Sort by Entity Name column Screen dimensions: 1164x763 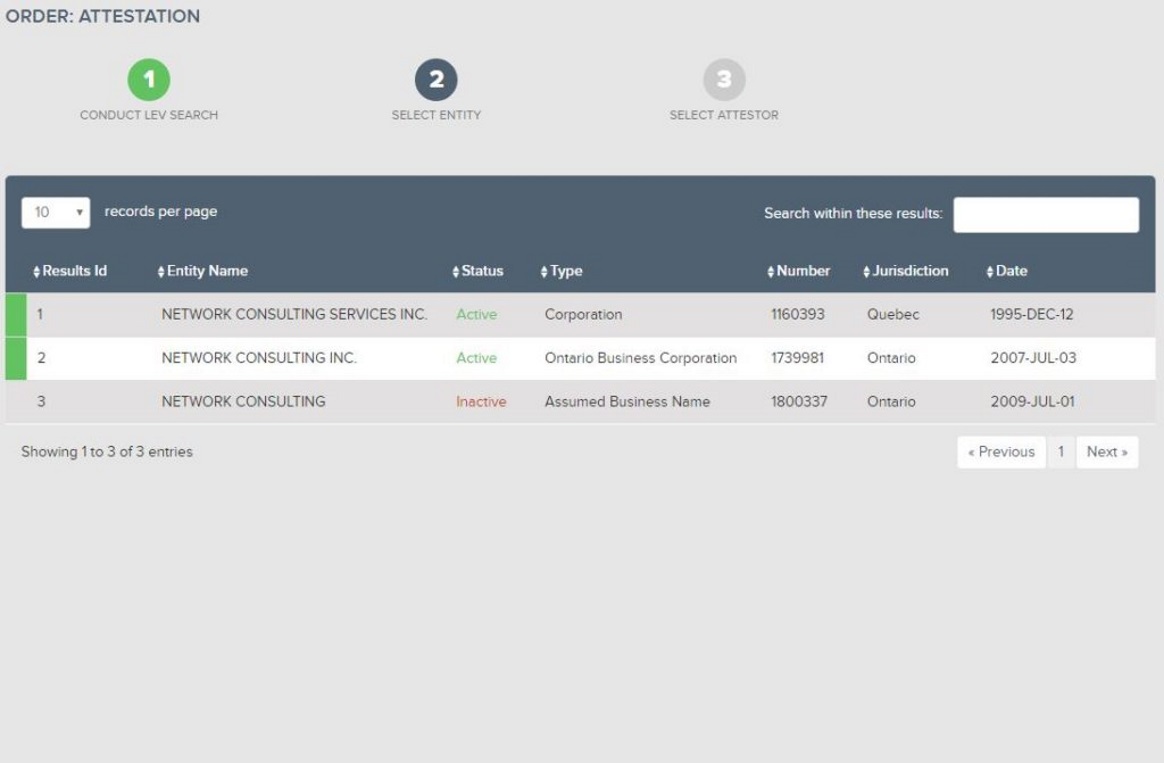pos(203,271)
